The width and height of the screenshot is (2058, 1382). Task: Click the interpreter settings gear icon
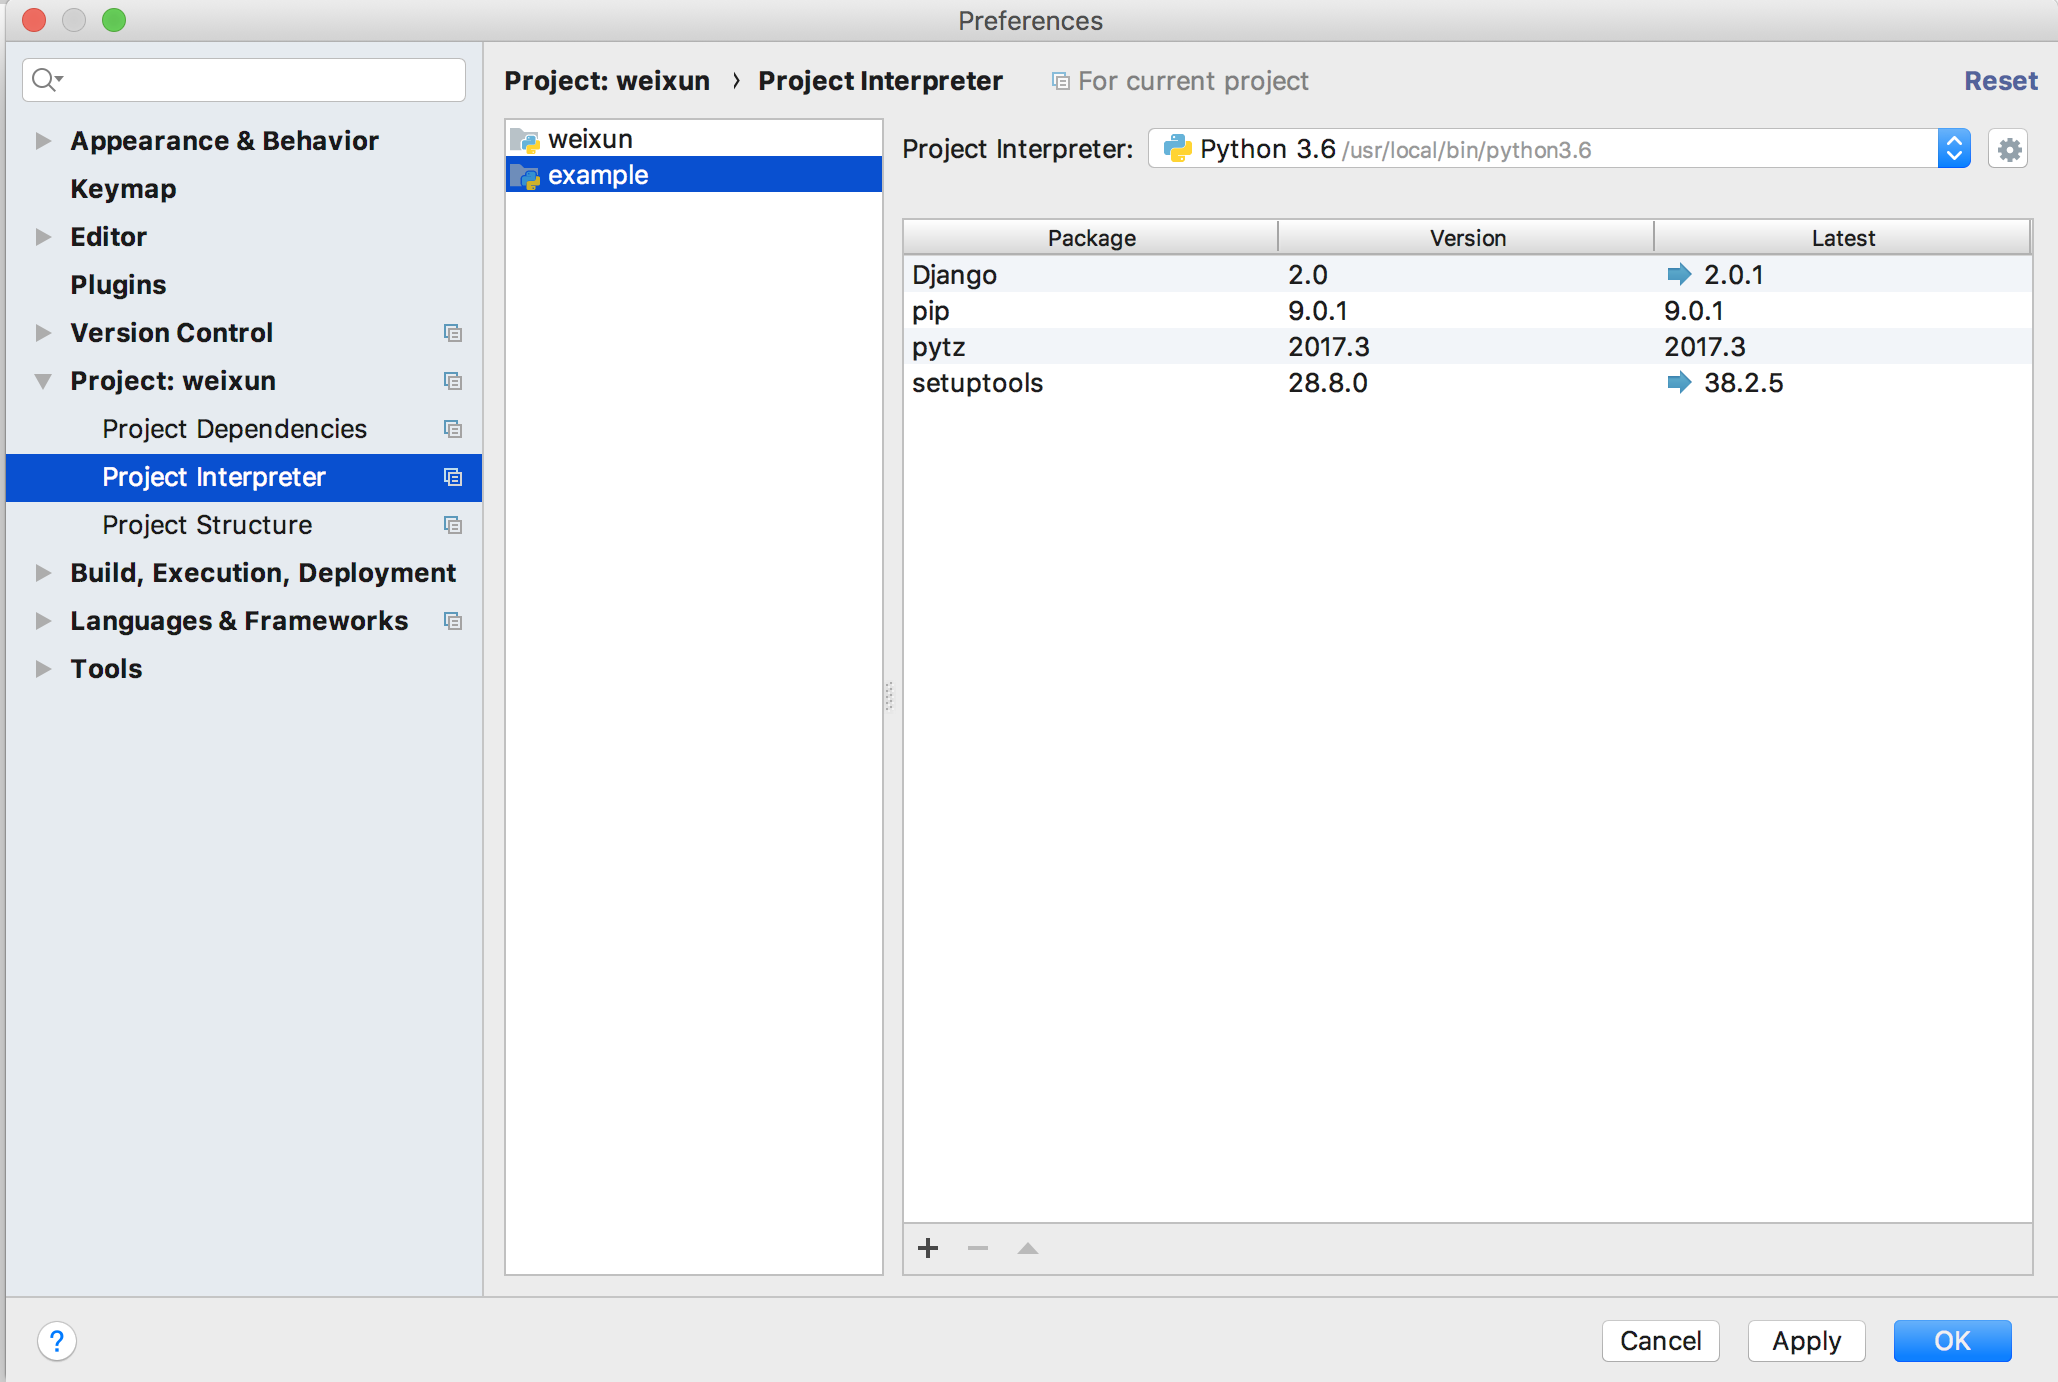point(2008,150)
